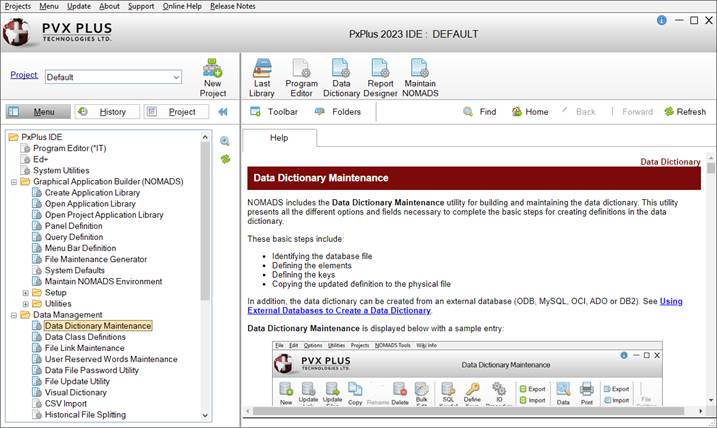Switch to the History panel view
The image size is (717, 428).
(107, 112)
